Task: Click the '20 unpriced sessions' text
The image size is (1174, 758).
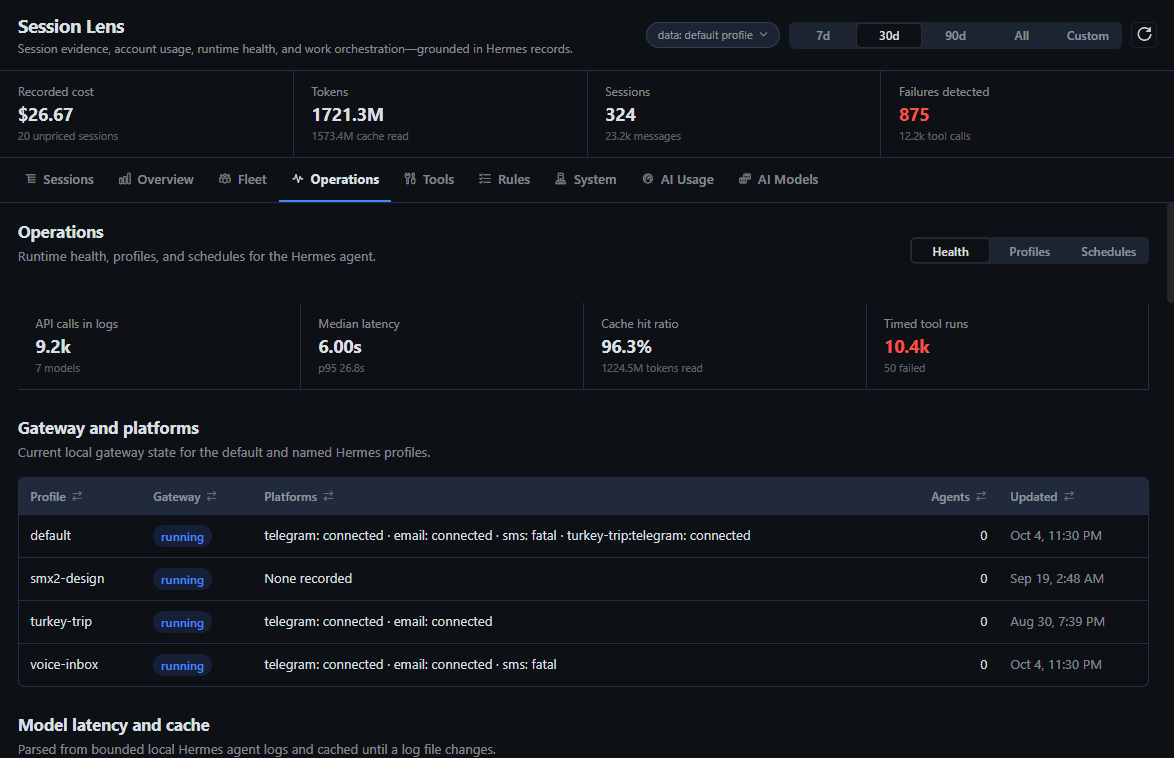Action: point(68,136)
